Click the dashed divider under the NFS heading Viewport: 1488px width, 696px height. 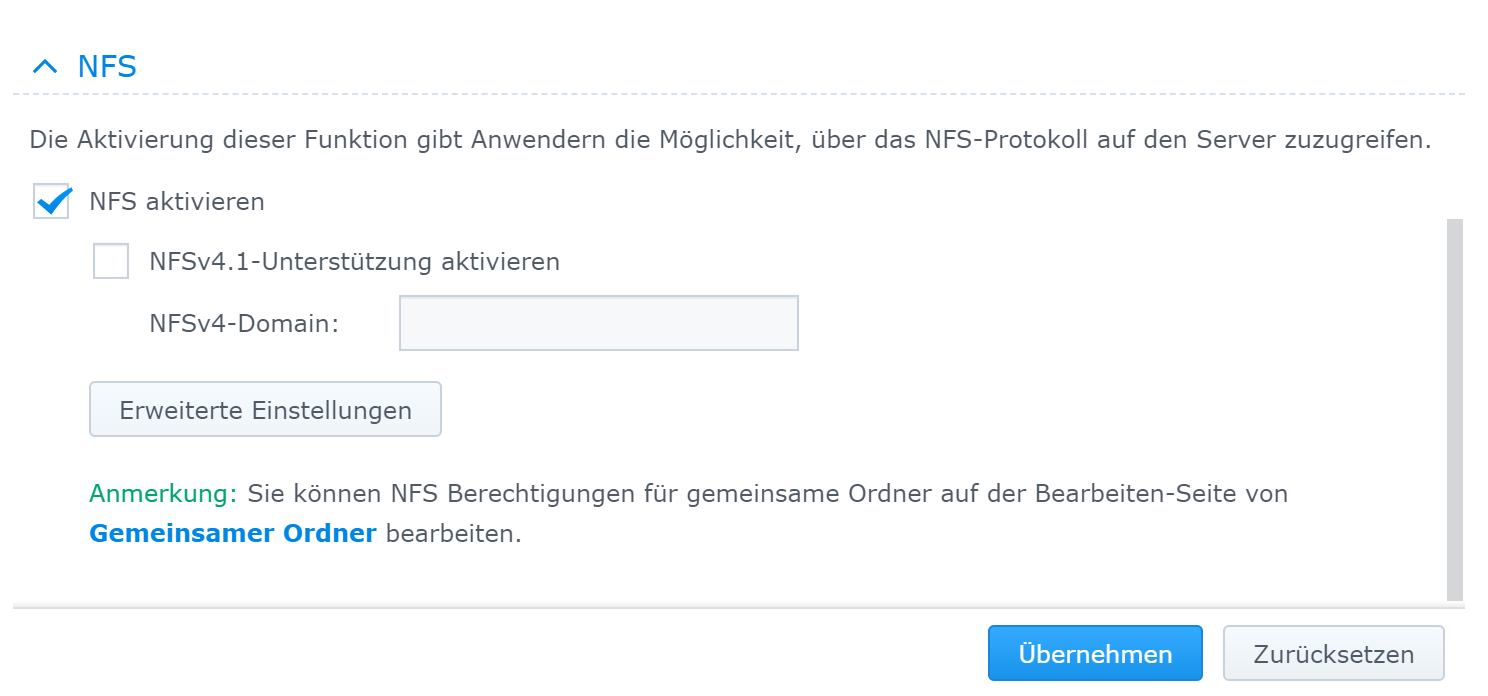point(738,95)
